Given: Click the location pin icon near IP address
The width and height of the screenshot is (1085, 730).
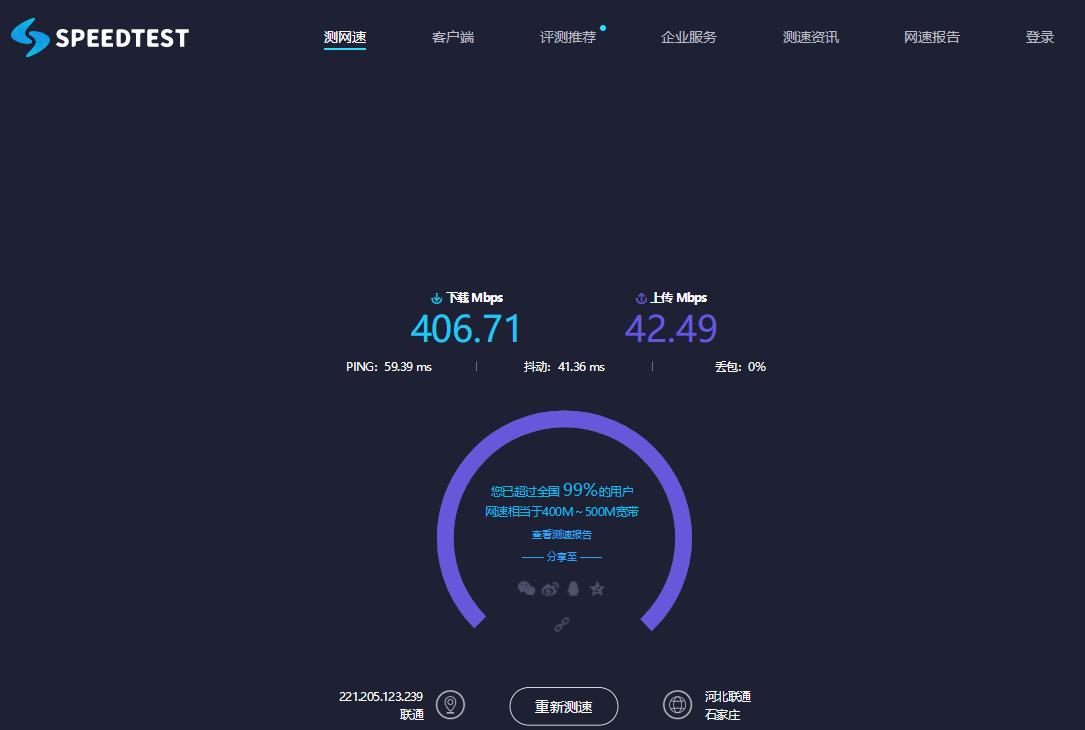Looking at the screenshot, I should pos(450,705).
